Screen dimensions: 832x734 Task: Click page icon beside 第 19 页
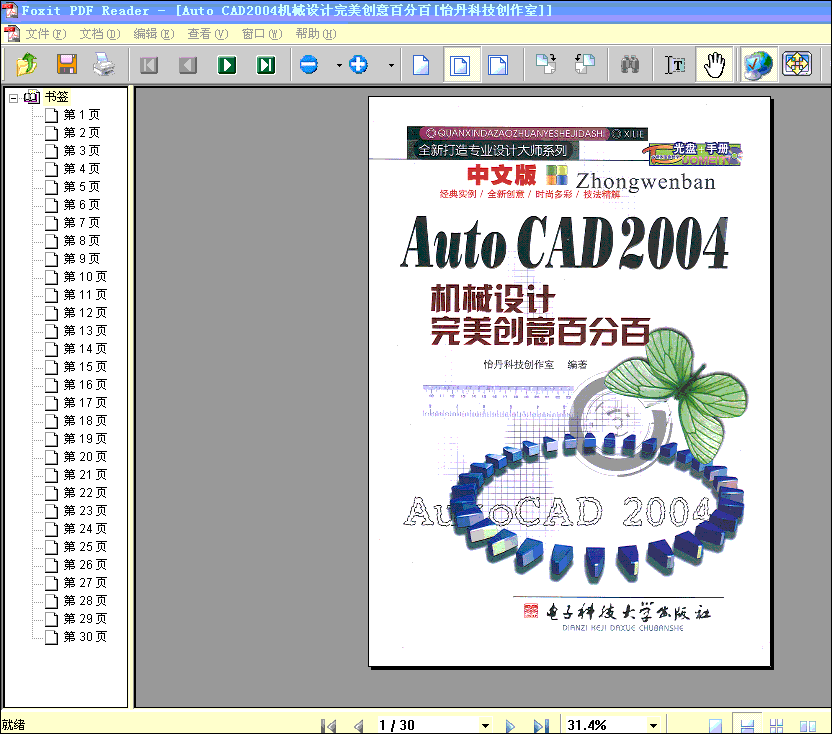click(x=51, y=439)
